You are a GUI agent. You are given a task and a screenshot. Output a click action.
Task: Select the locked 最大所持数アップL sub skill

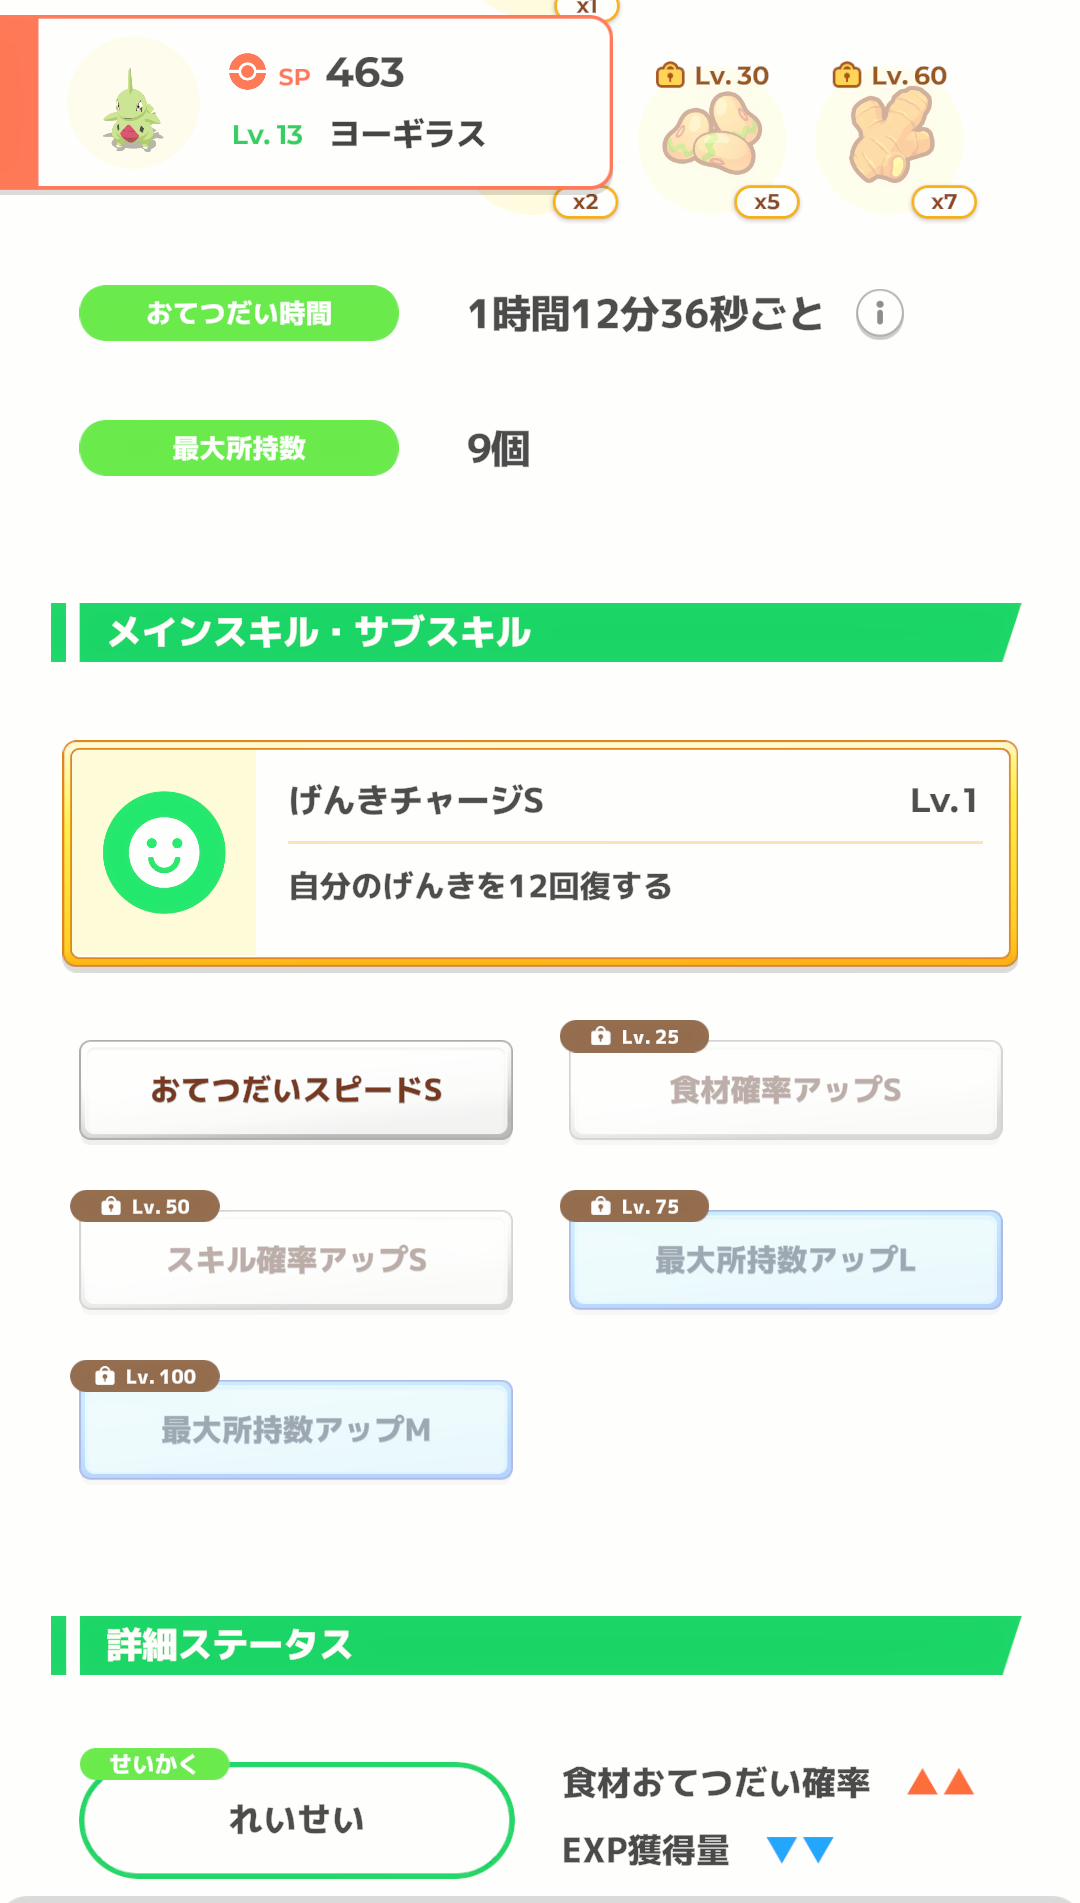(x=785, y=1260)
